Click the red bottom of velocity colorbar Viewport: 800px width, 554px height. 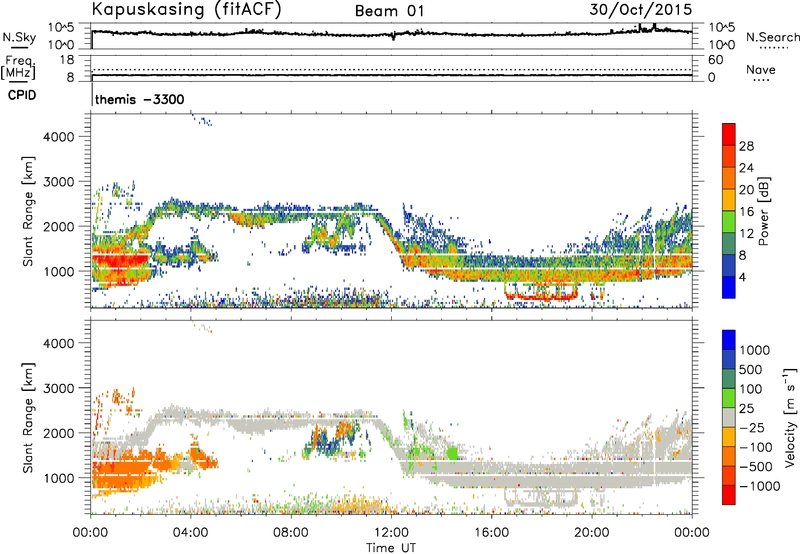[x=729, y=495]
